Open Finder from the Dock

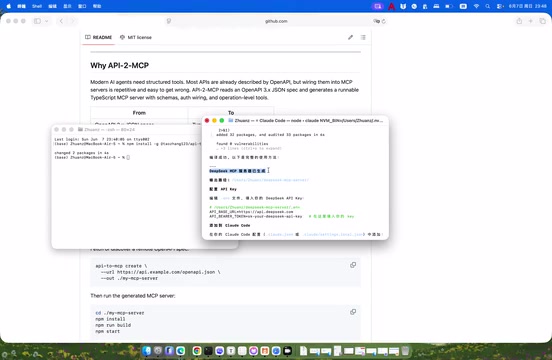(147, 350)
